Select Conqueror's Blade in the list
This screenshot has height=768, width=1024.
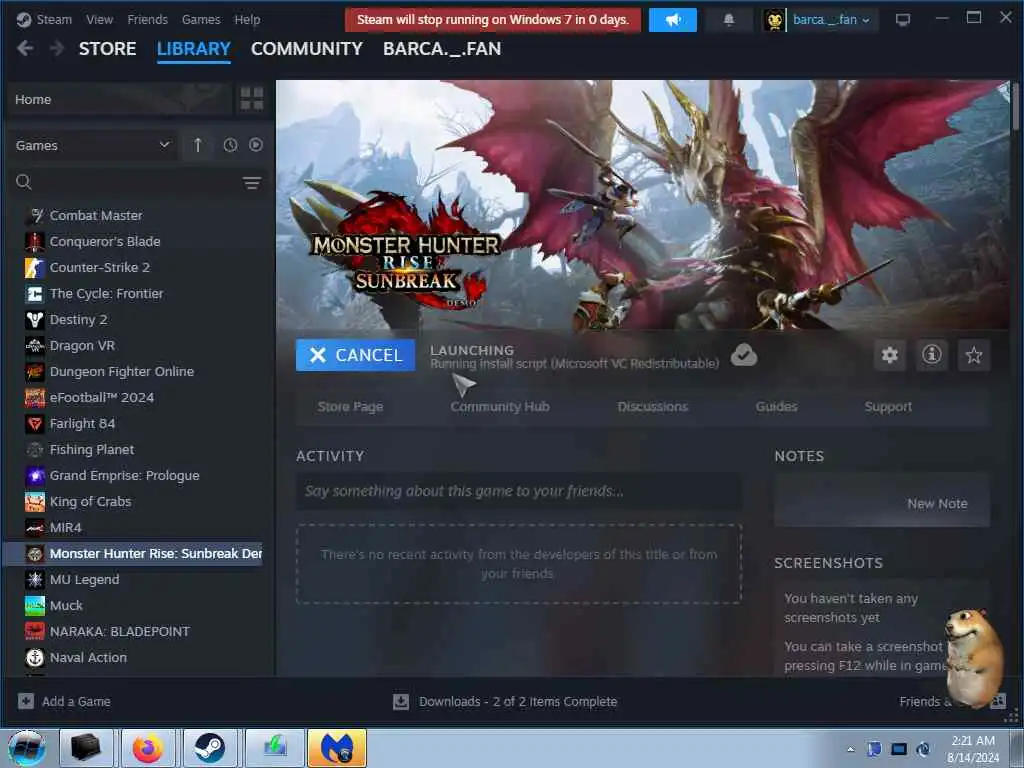point(104,242)
